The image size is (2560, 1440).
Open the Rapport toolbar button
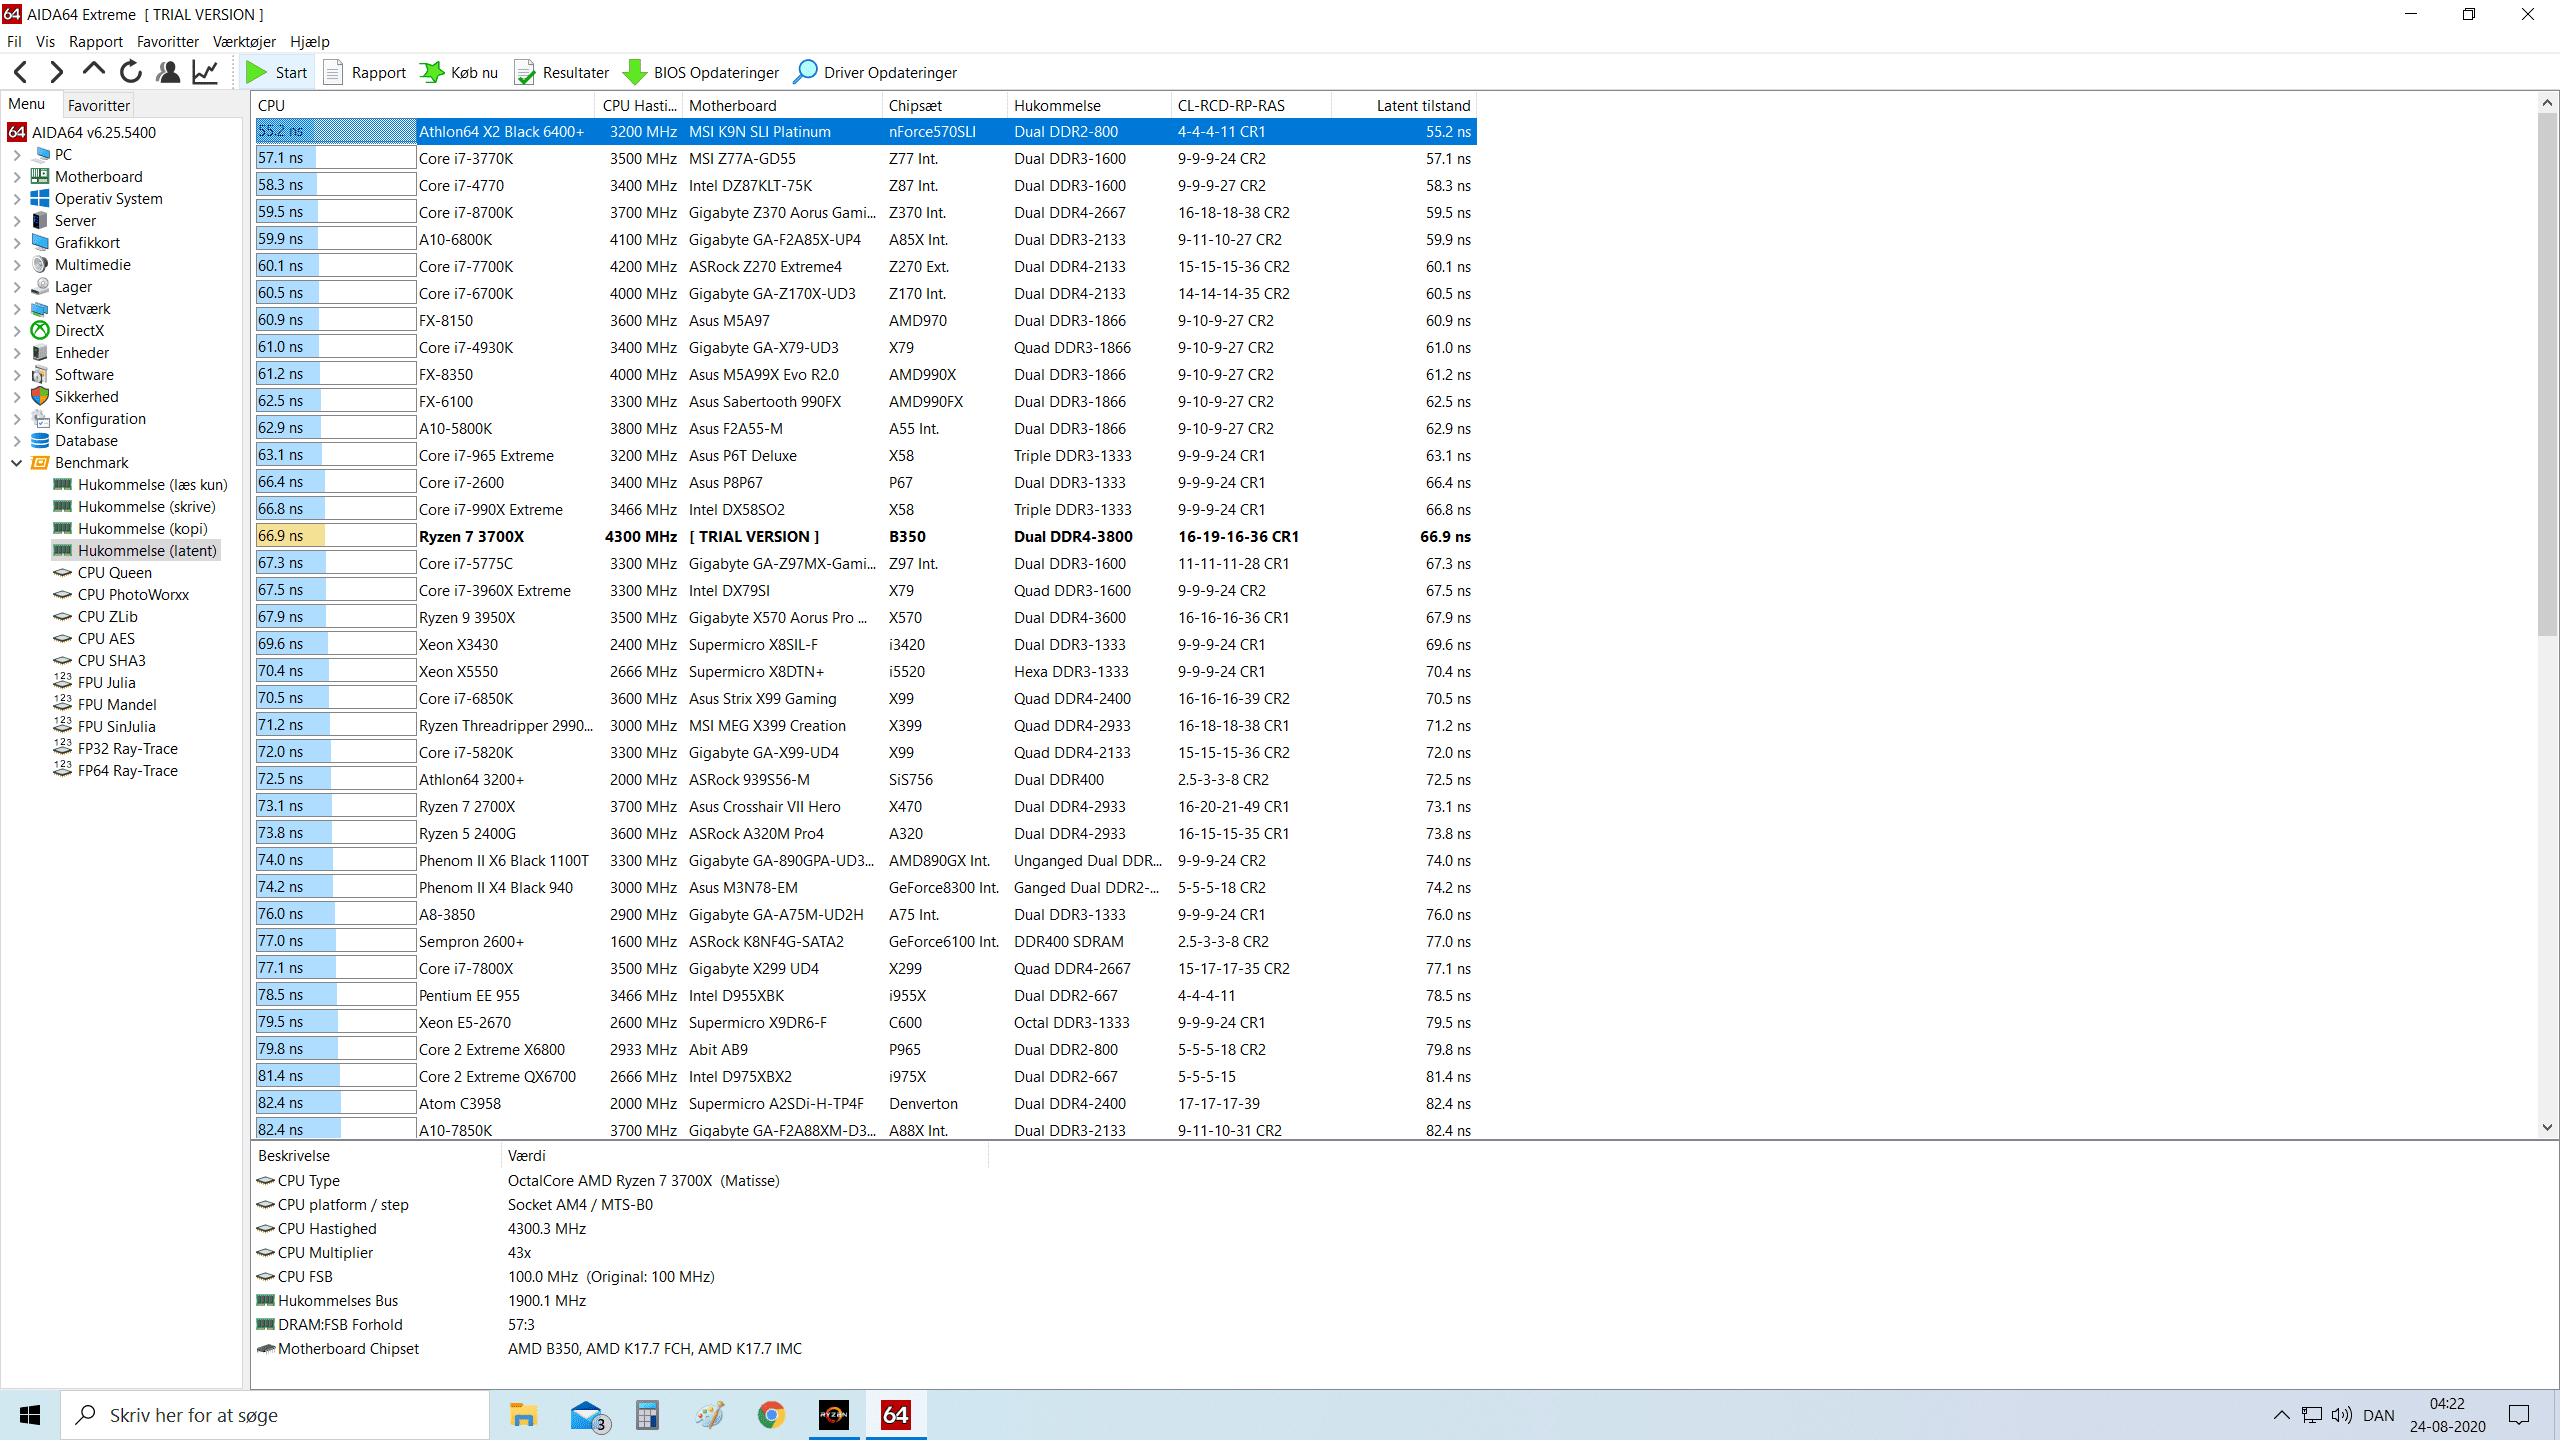tap(365, 72)
